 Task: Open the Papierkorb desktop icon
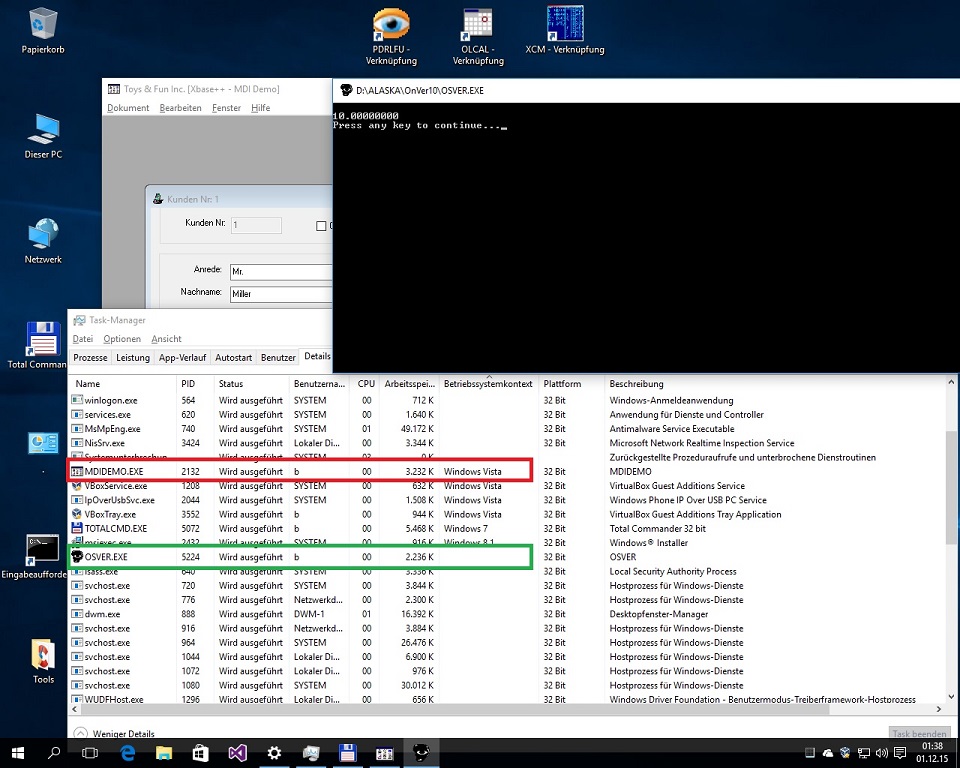43,31
